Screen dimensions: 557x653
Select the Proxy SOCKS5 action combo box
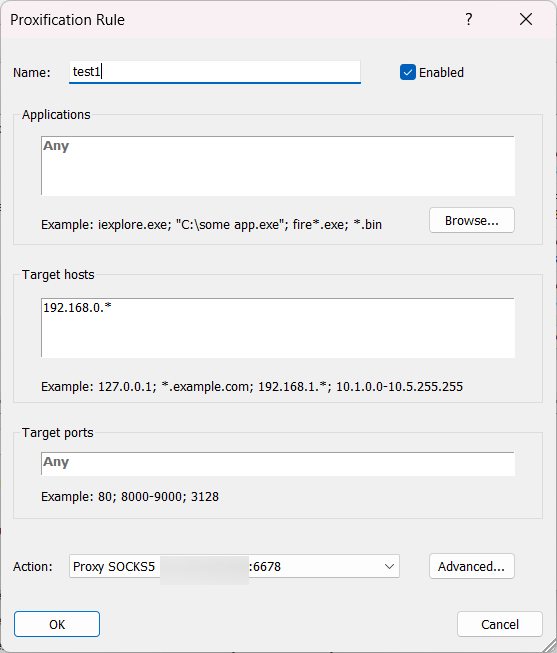[234, 566]
